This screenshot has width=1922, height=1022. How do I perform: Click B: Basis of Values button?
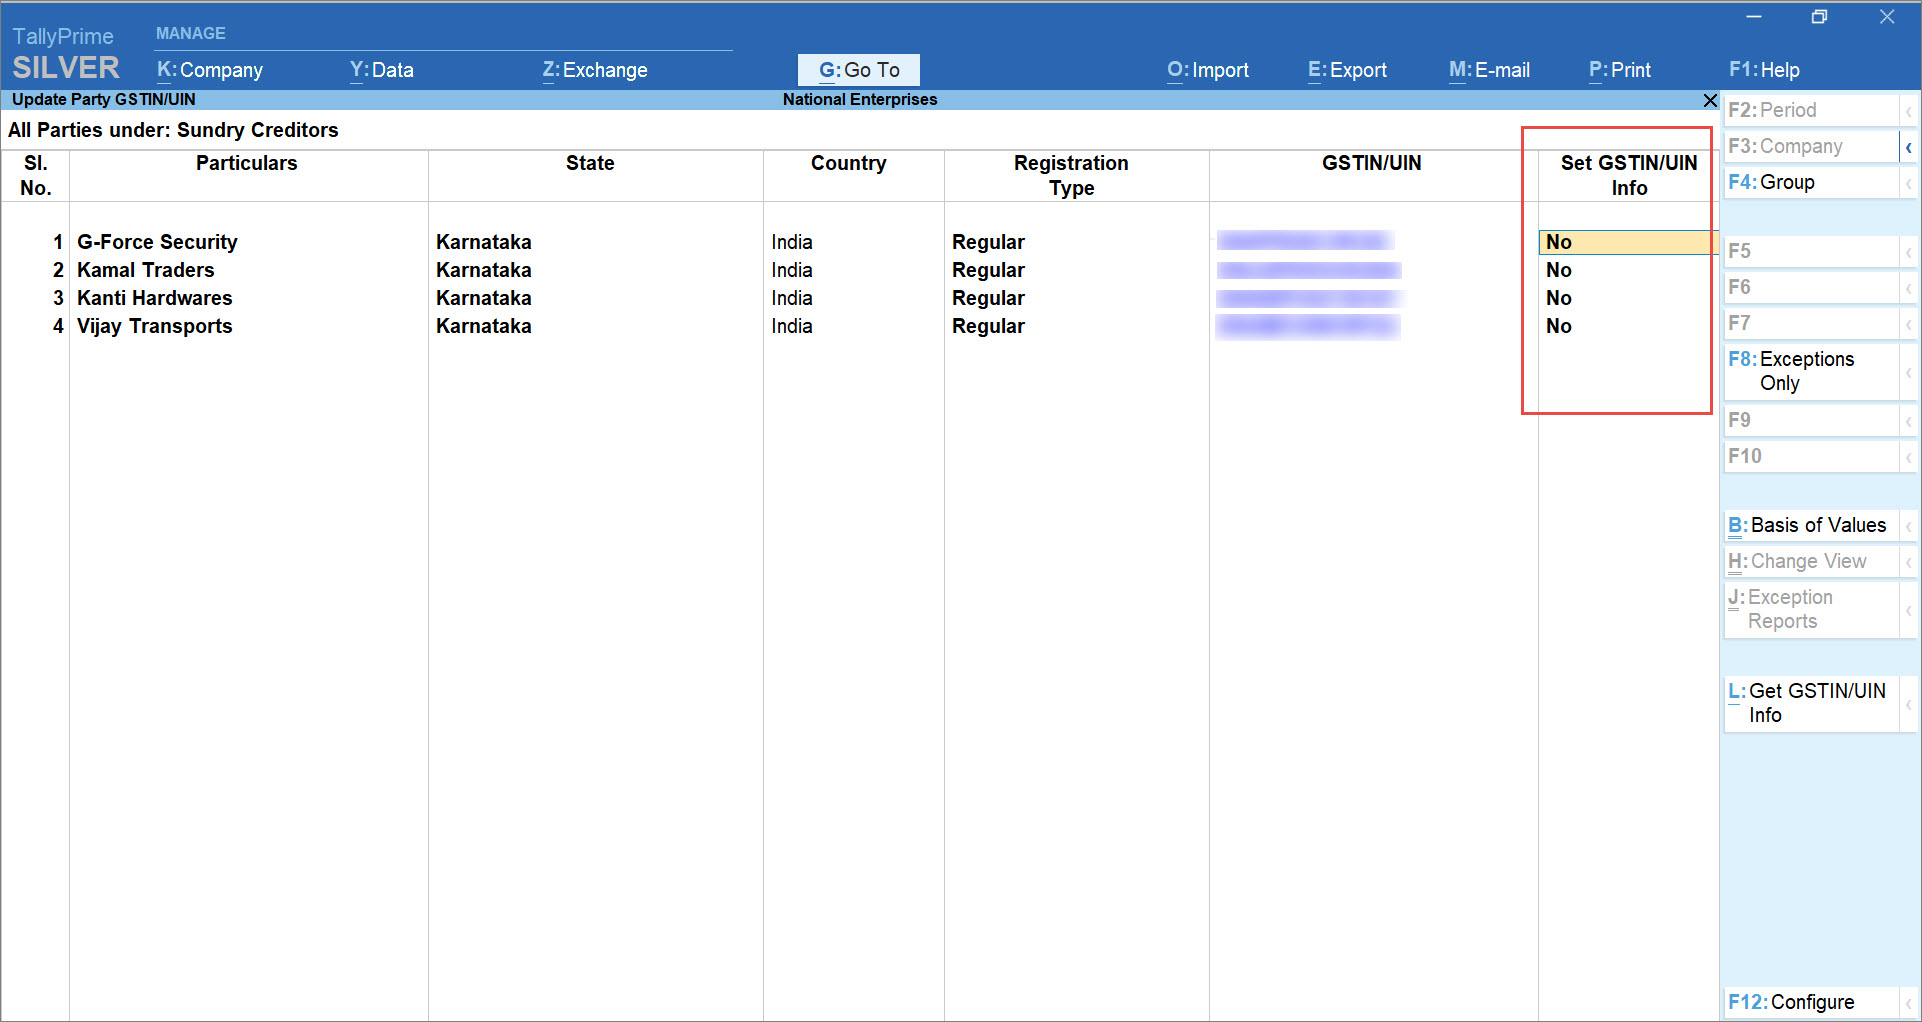tap(1811, 525)
